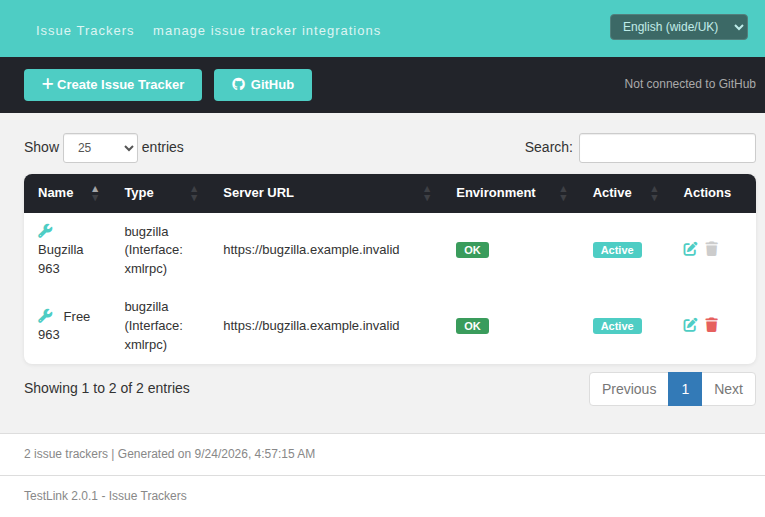Click TestLink 2.0.1 - Issue Trackers footer
The image size is (765, 517).
[x=105, y=496]
